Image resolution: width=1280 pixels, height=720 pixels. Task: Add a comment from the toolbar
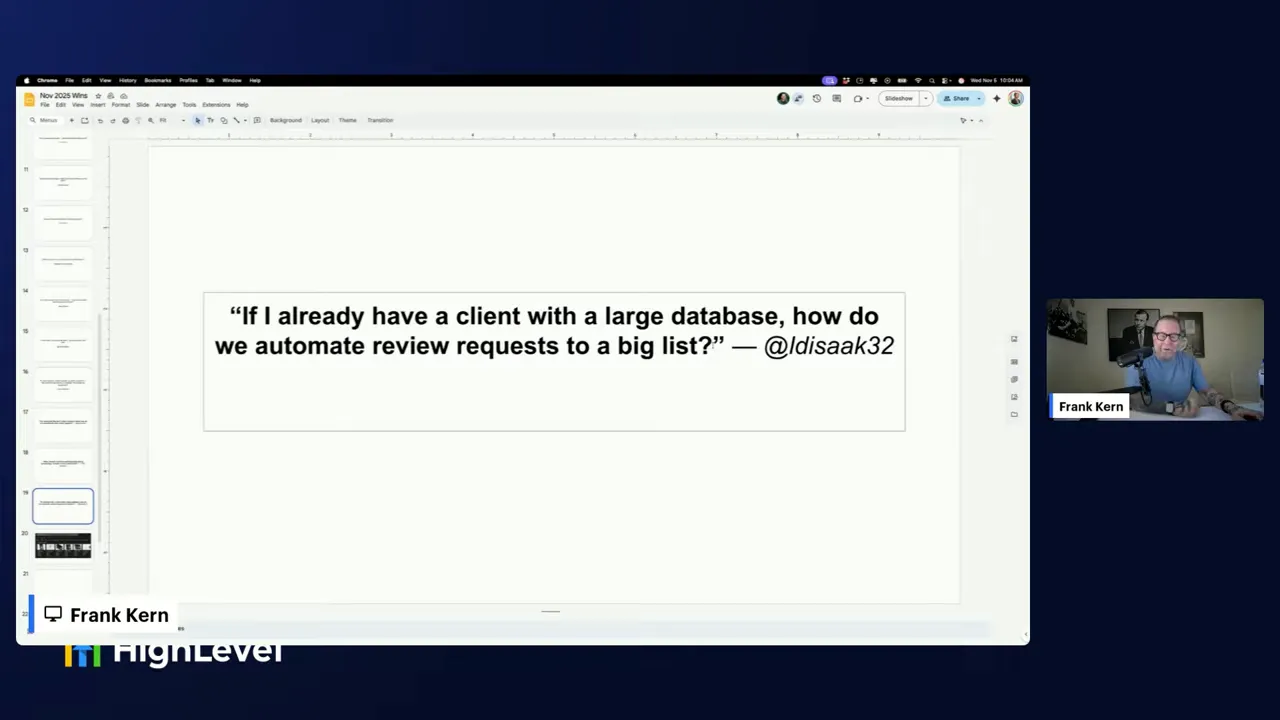click(257, 120)
